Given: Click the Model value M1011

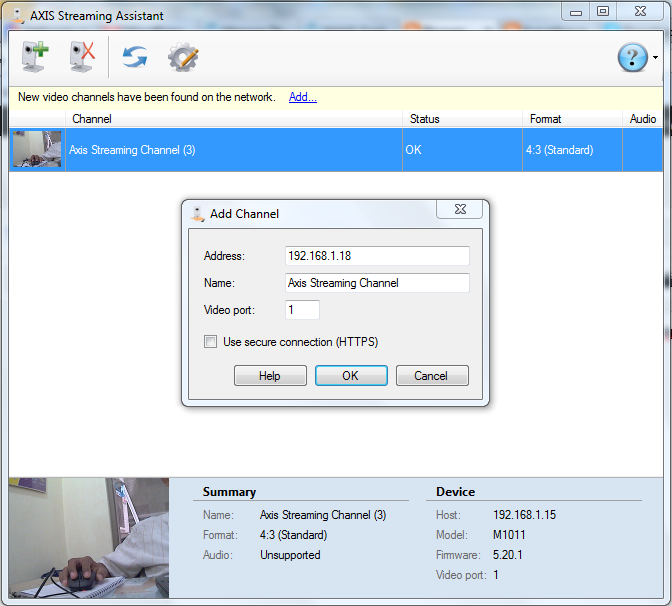Looking at the screenshot, I should tap(509, 535).
